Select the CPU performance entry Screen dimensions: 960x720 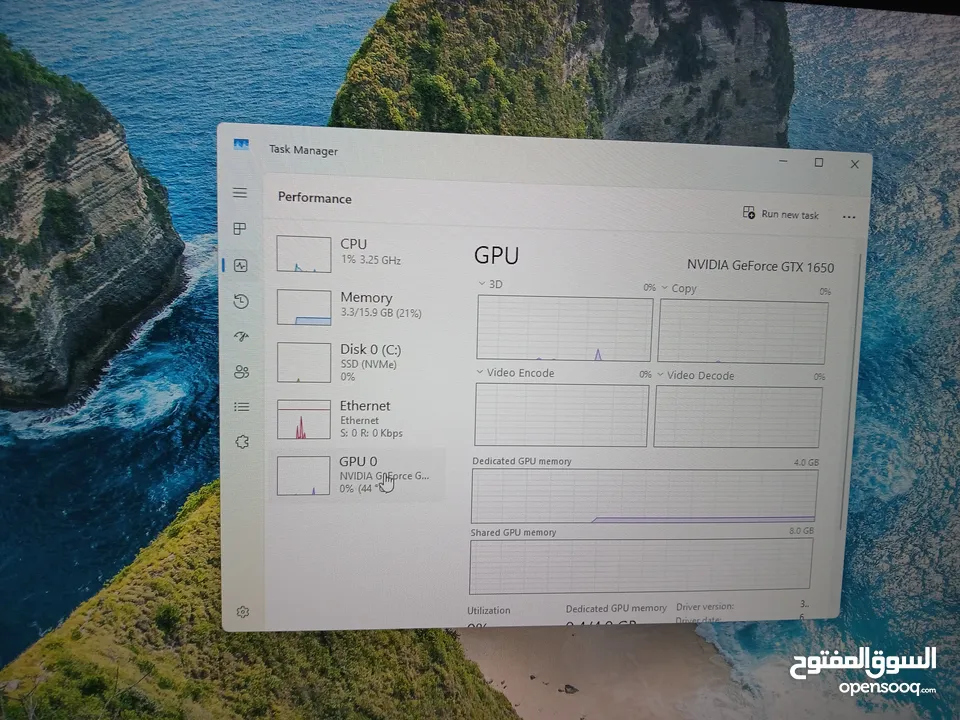pos(360,253)
